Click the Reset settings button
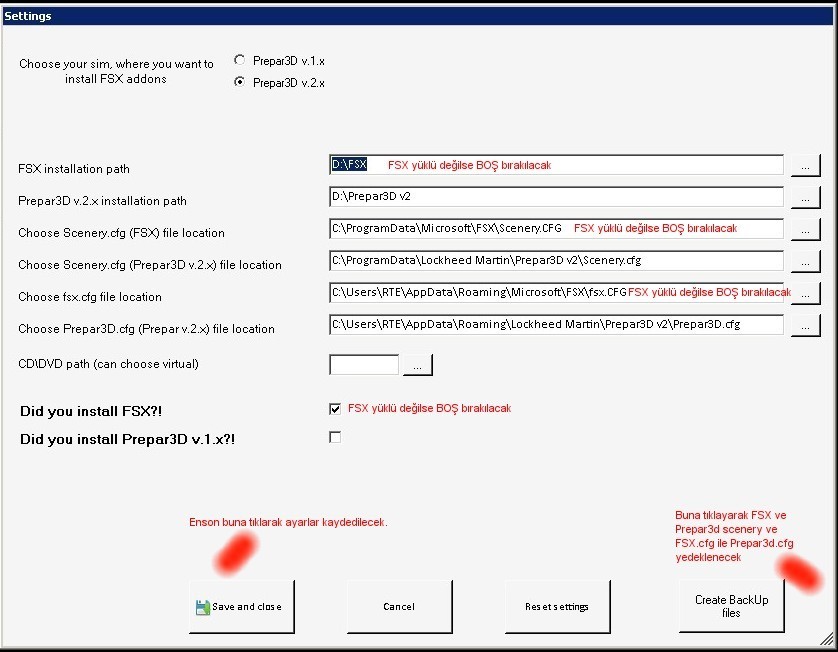Image resolution: width=838 pixels, height=652 pixels. (557, 607)
